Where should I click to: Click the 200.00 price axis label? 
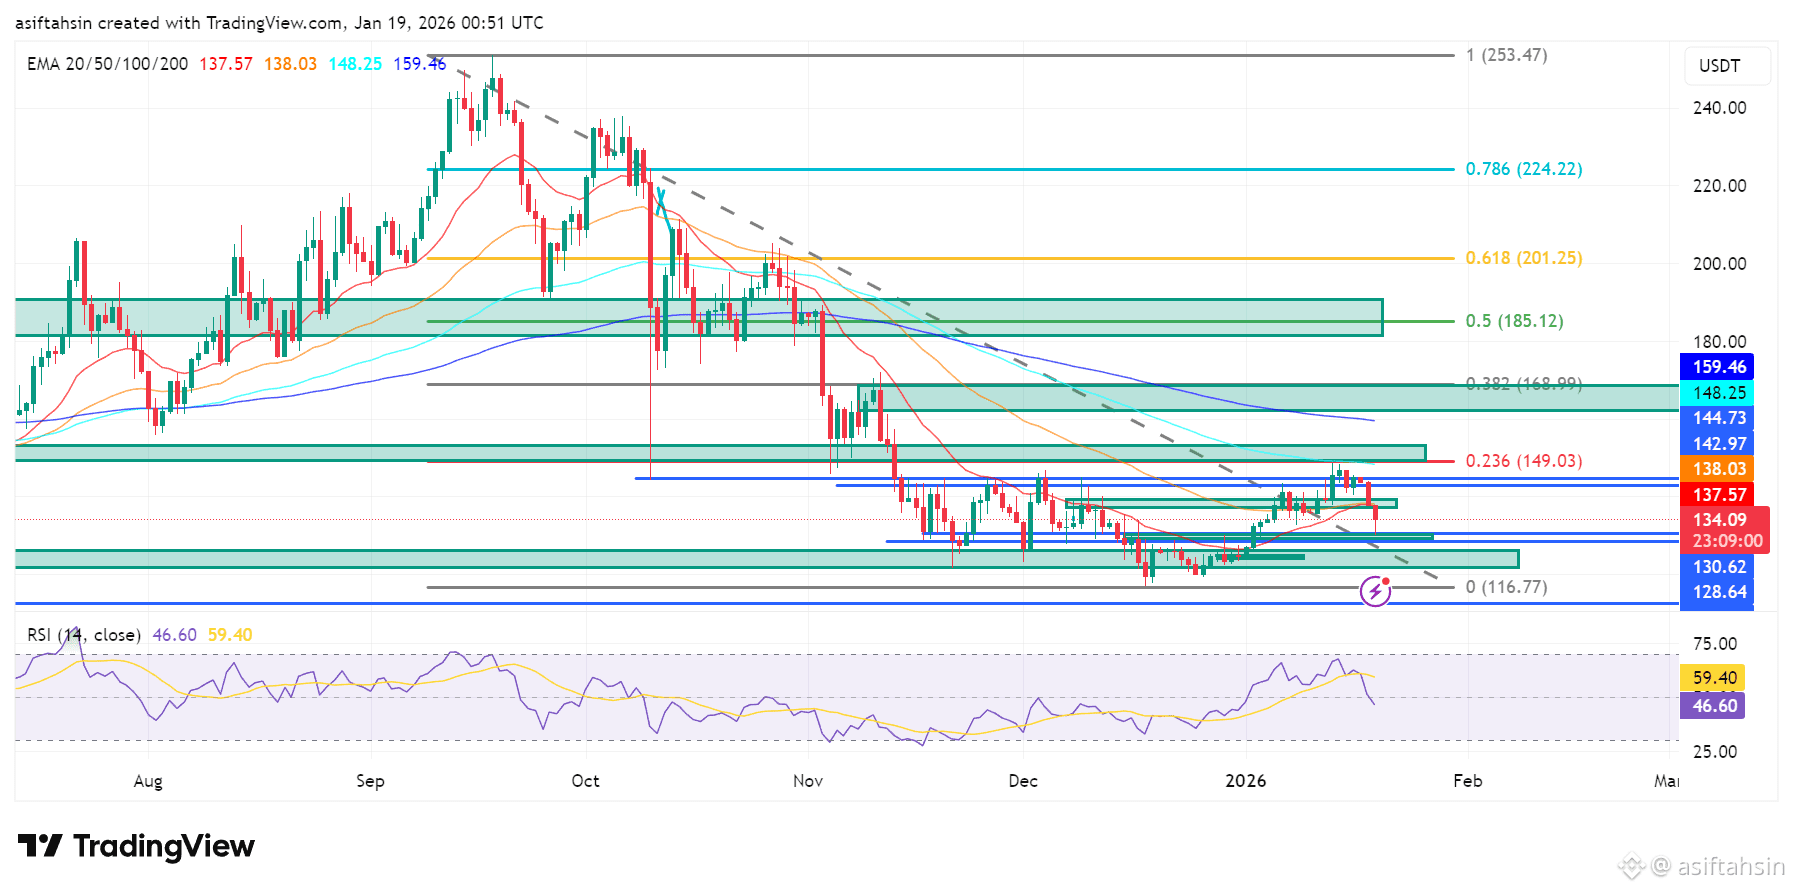[1719, 264]
